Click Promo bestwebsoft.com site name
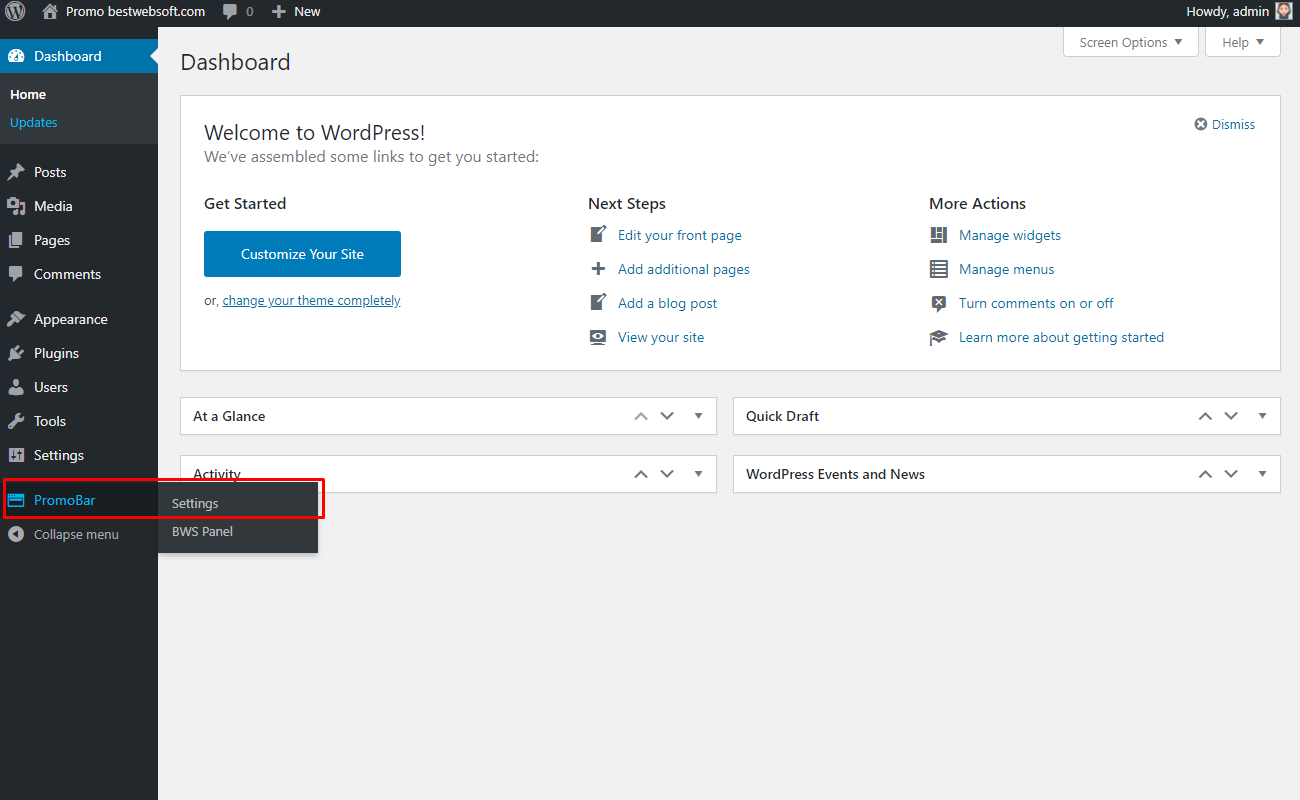 (136, 12)
